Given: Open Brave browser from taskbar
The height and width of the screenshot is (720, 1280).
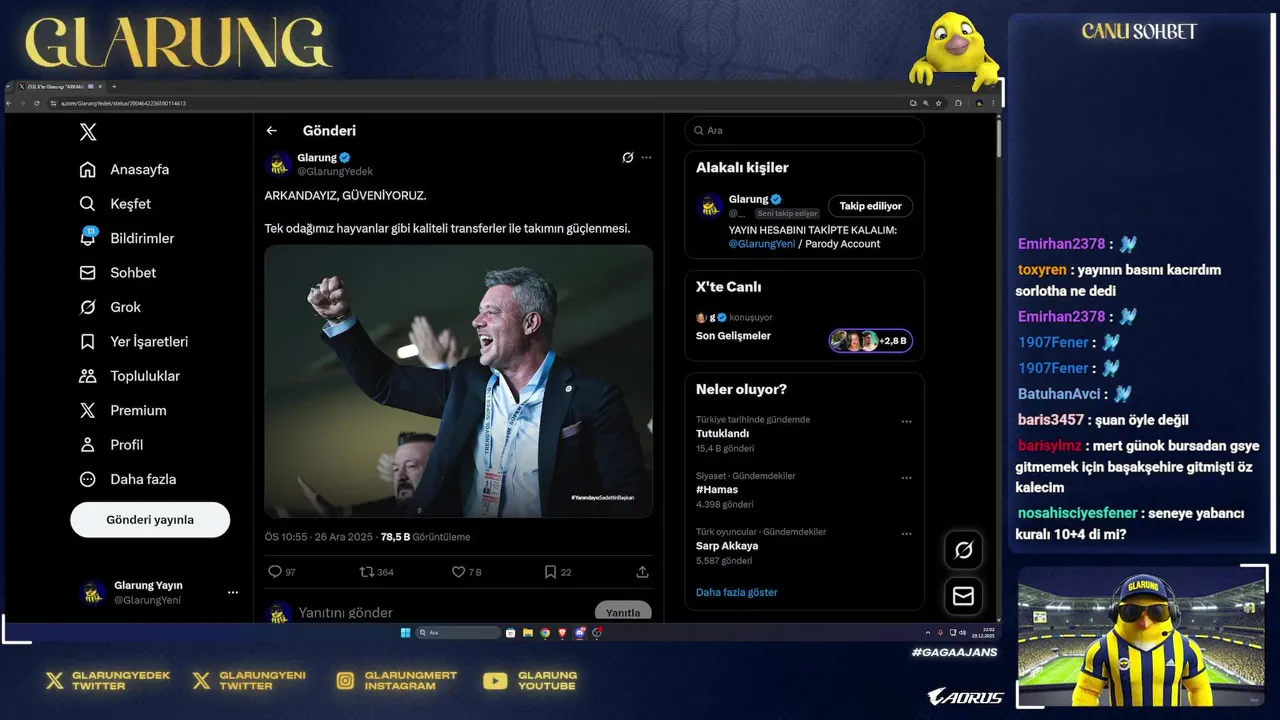Looking at the screenshot, I should tap(562, 633).
